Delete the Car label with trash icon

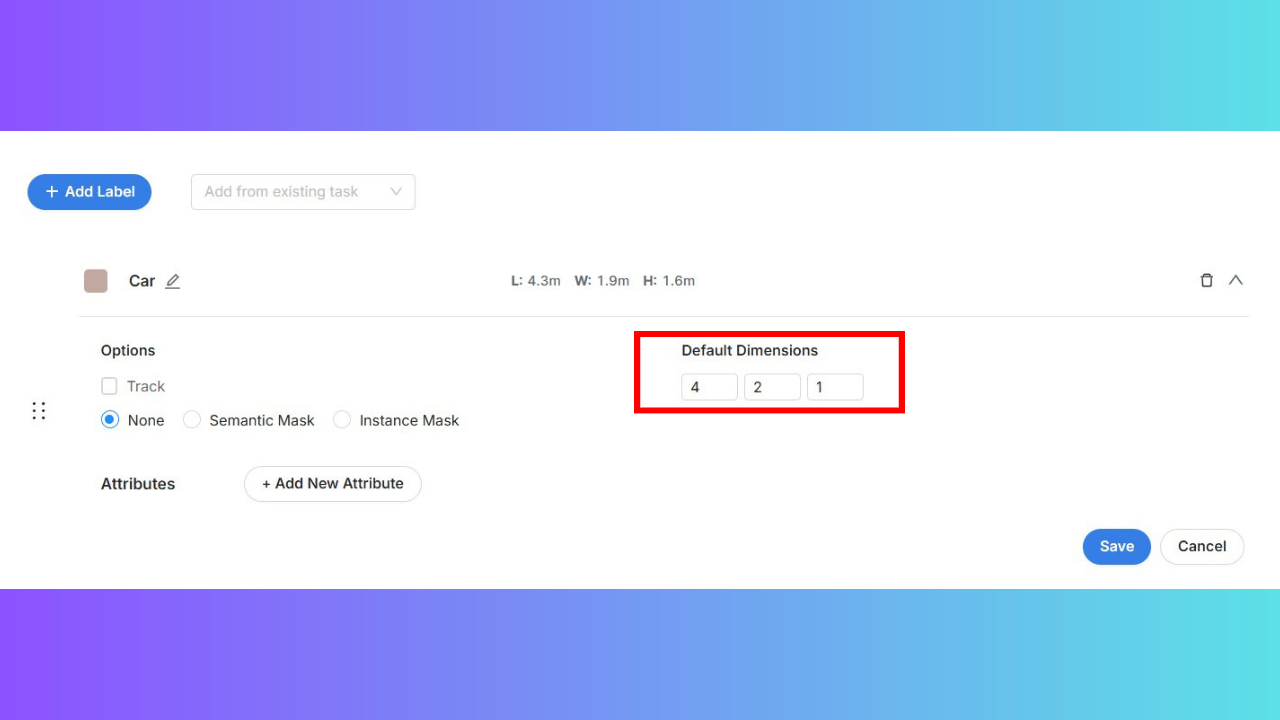tap(1206, 281)
